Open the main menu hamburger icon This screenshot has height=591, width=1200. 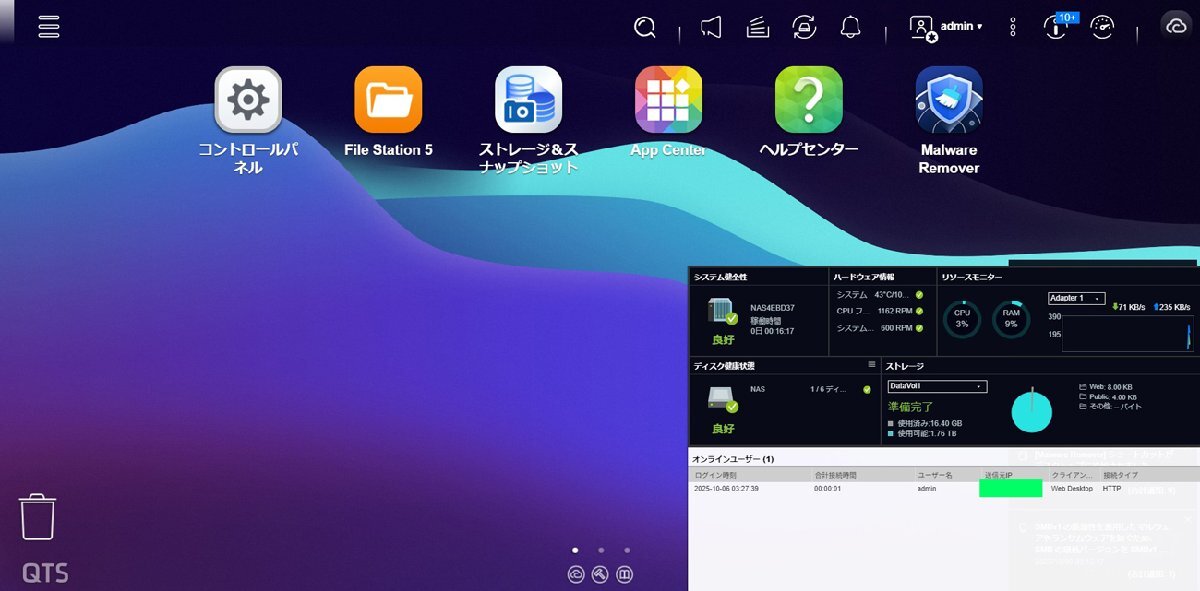(49, 27)
